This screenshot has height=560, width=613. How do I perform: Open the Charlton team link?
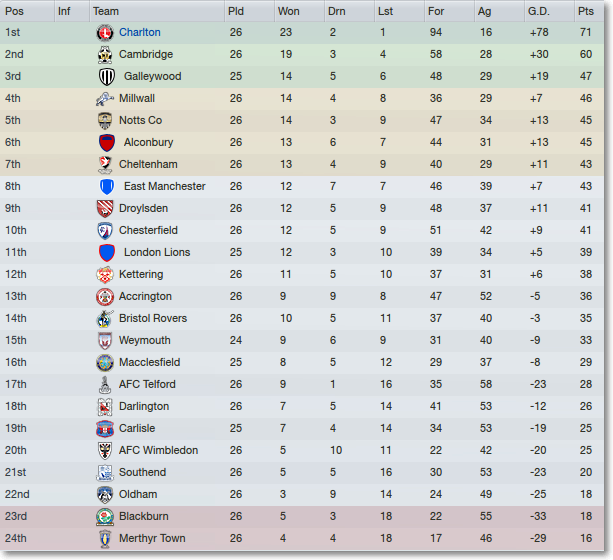pos(140,32)
